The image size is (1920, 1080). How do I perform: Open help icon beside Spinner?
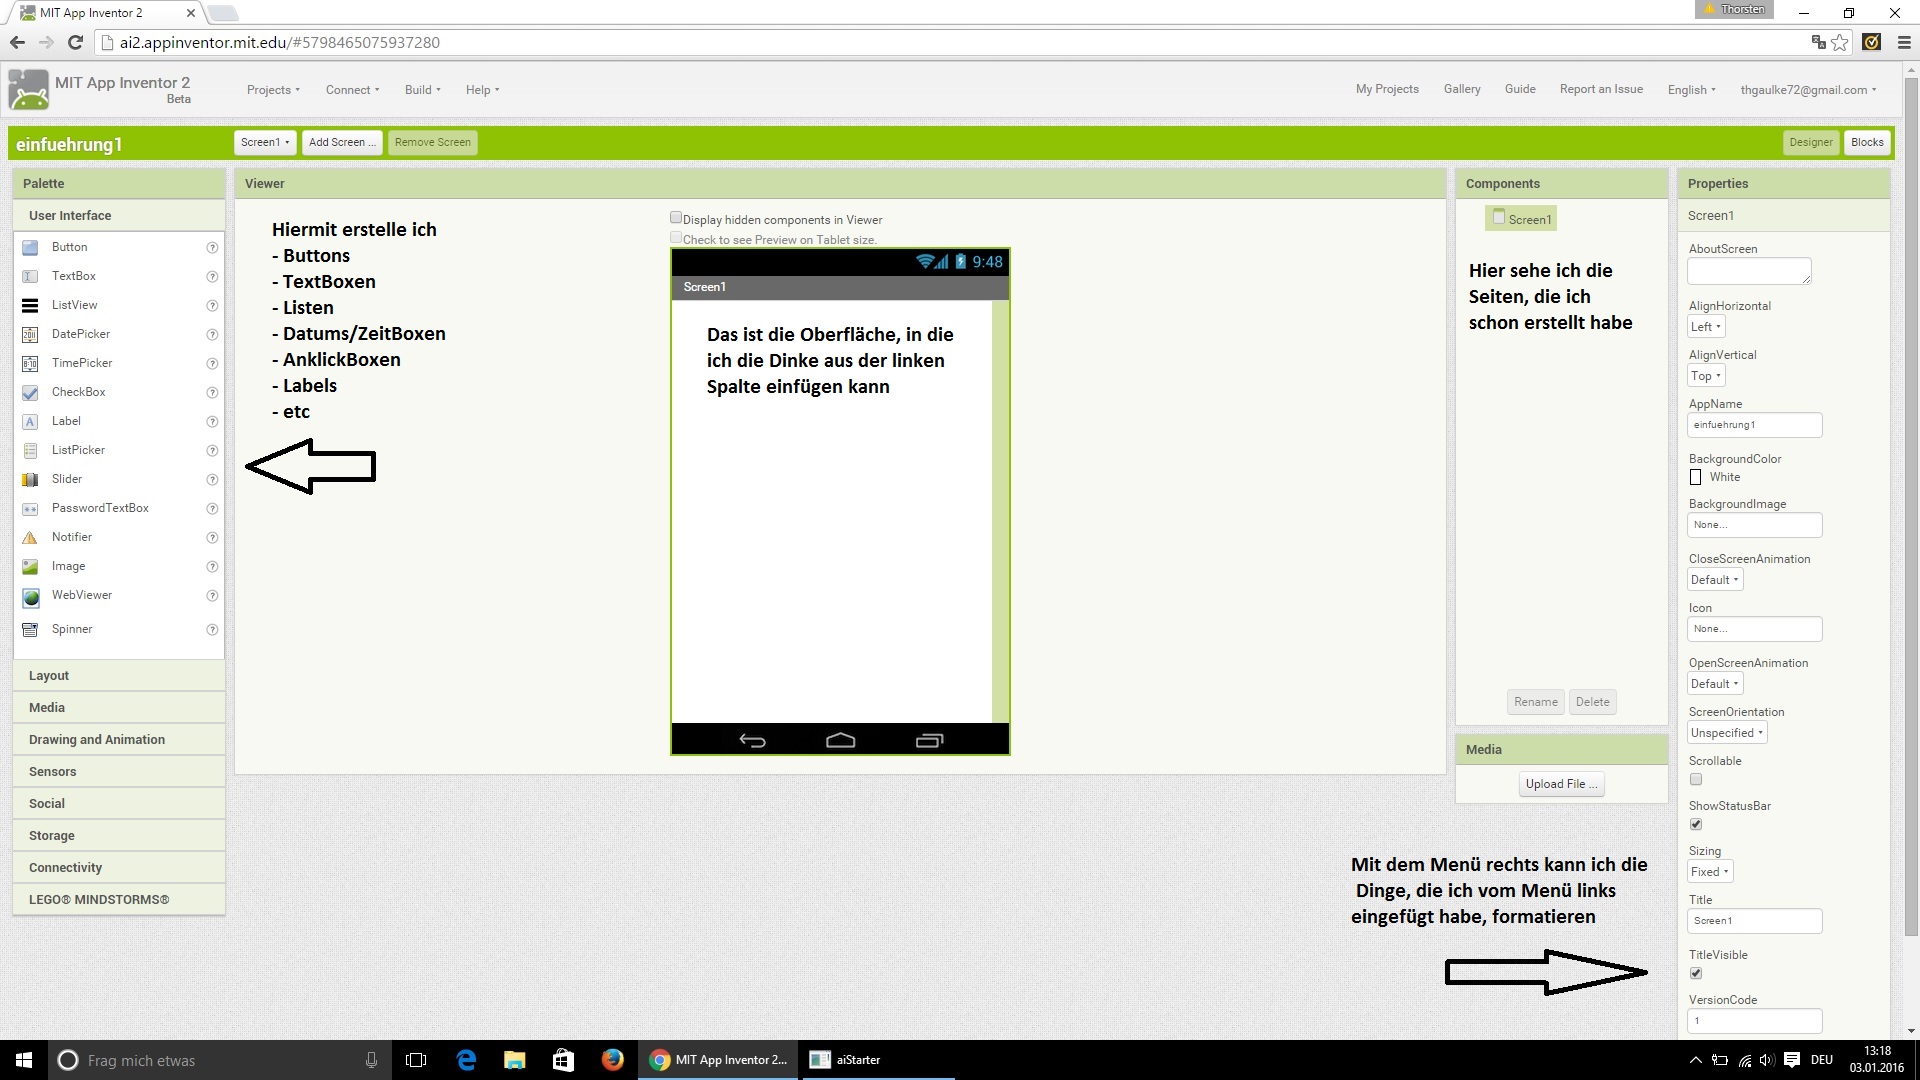(212, 629)
